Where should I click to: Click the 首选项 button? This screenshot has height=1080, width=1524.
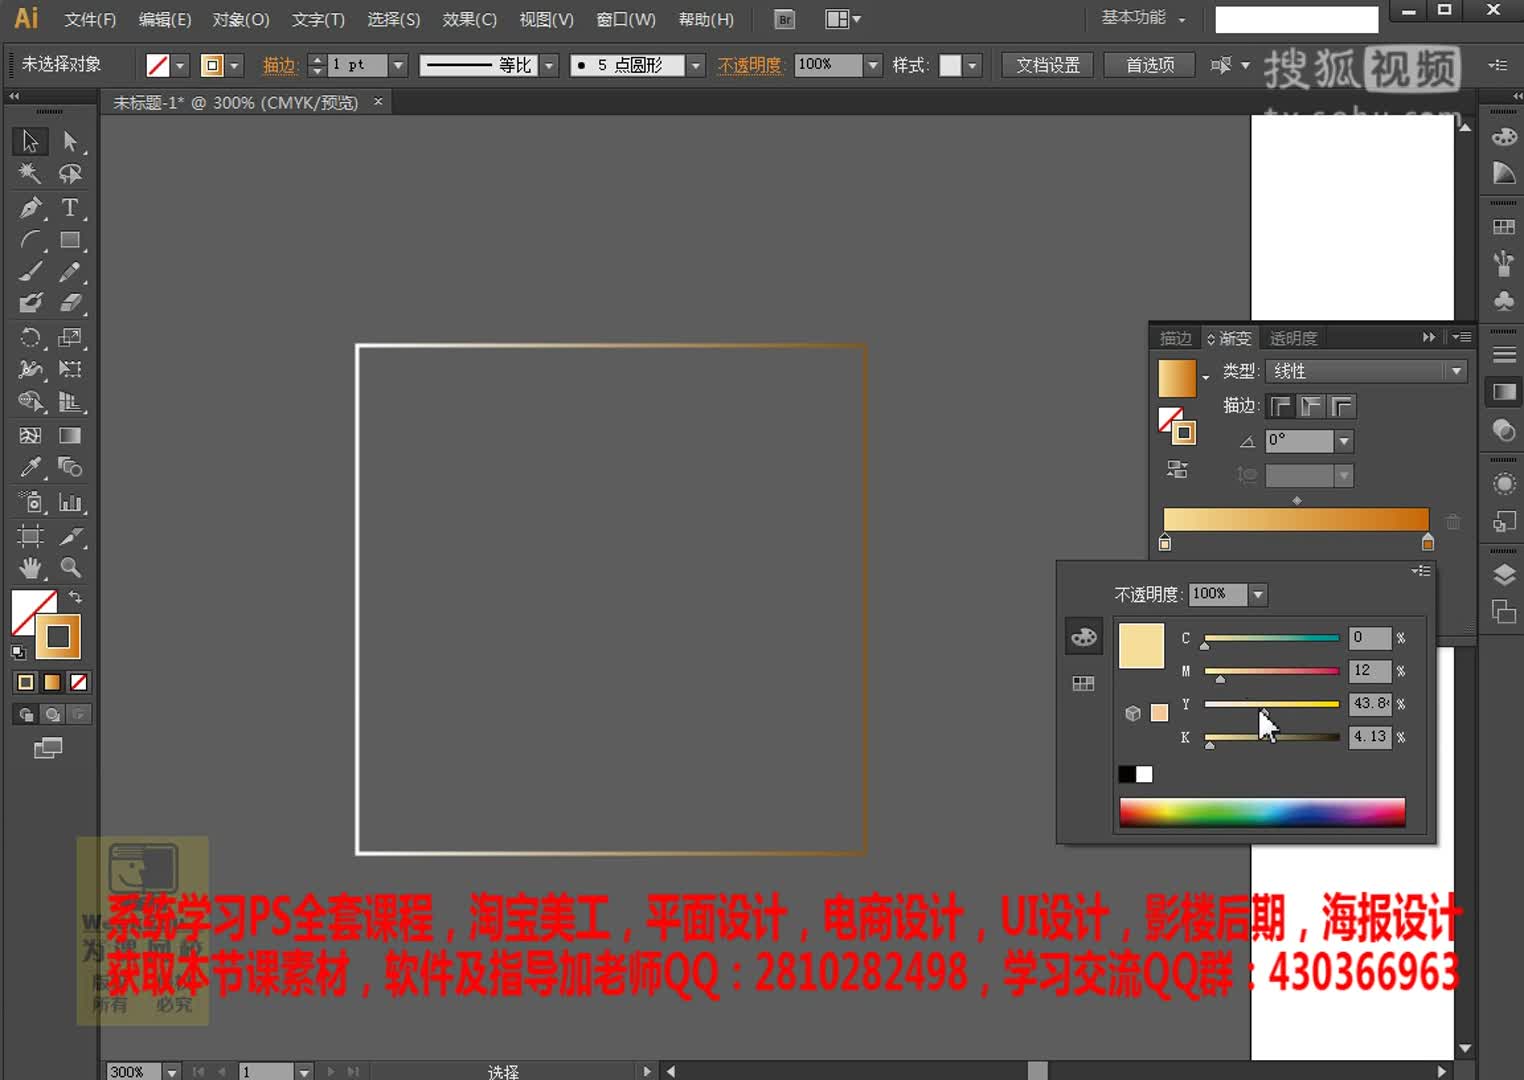click(x=1150, y=65)
